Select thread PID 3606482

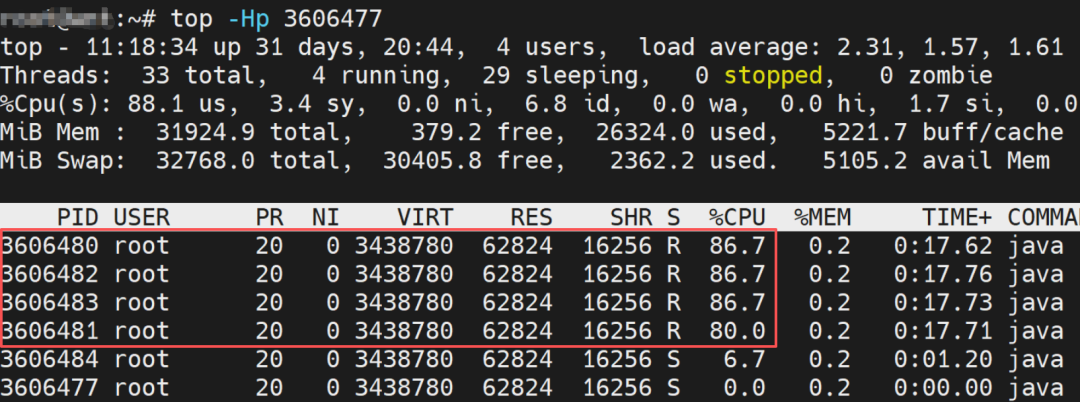(x=50, y=274)
